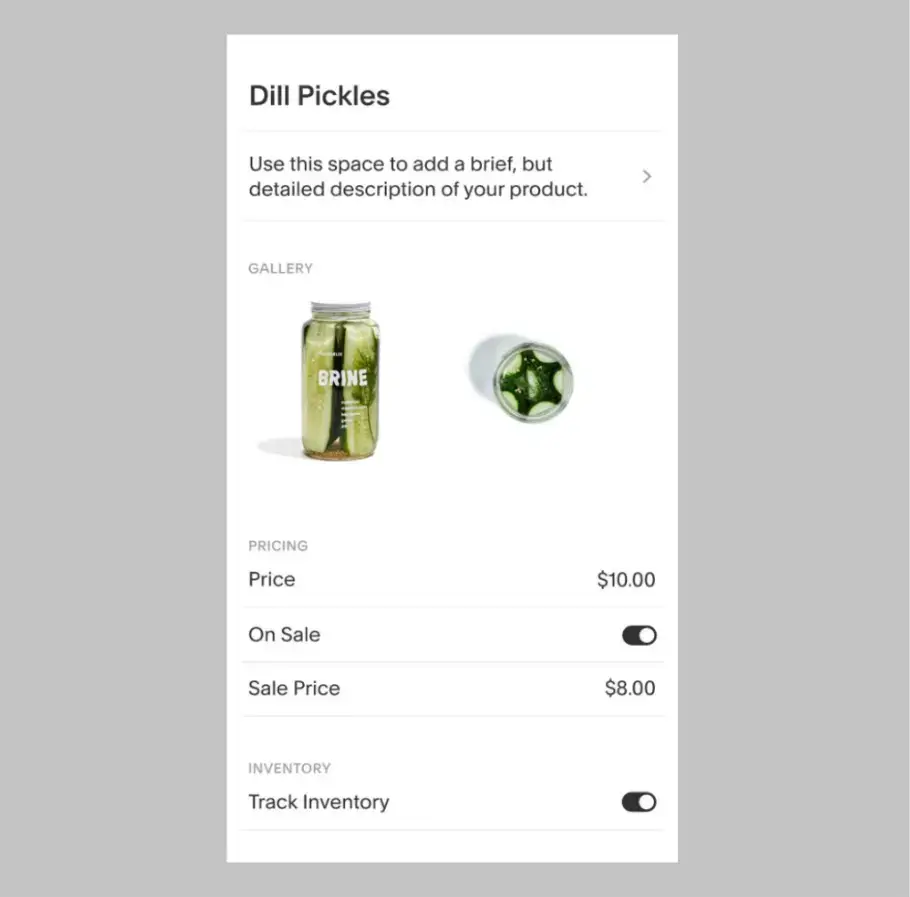Click the Sale Price row label
This screenshot has width=910, height=897.
click(x=294, y=688)
